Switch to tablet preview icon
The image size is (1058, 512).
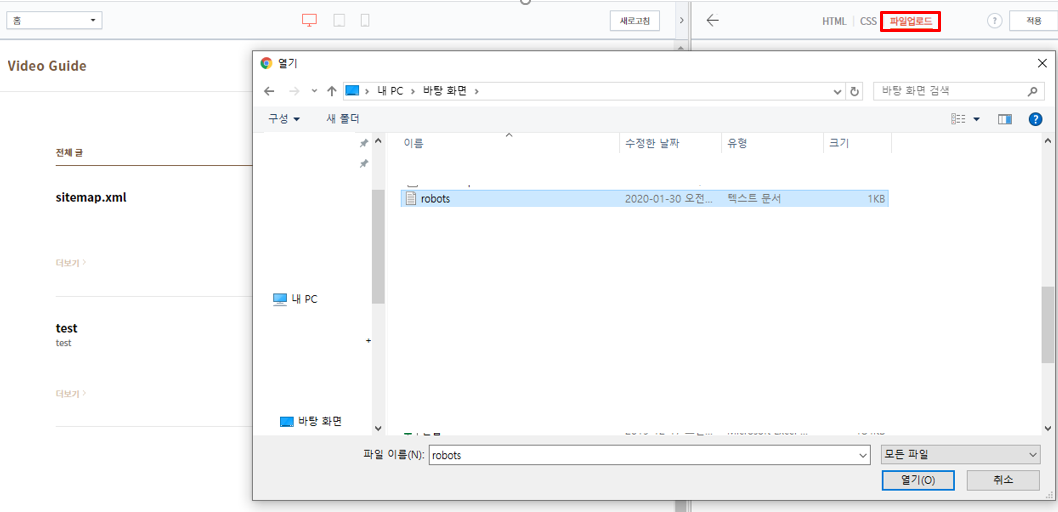(x=339, y=21)
